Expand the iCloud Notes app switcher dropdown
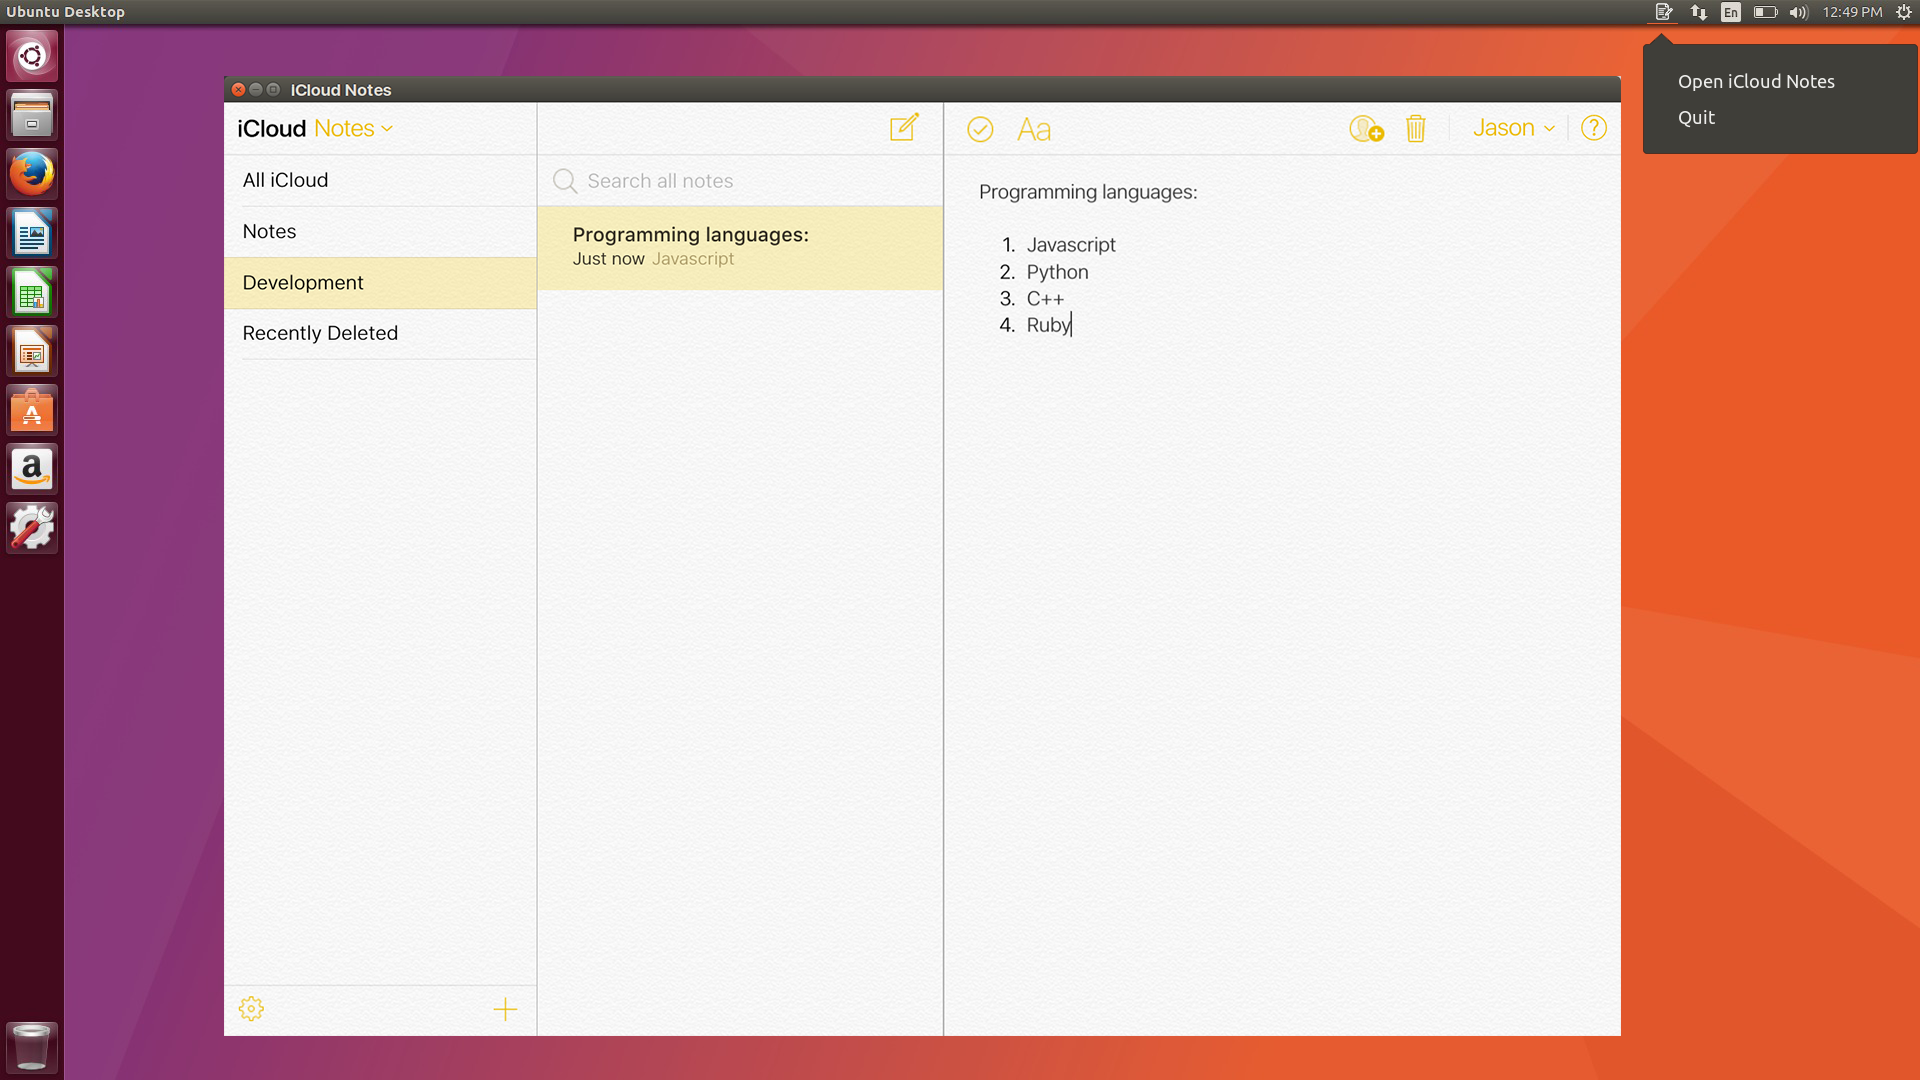This screenshot has height=1080, width=1920. click(354, 129)
